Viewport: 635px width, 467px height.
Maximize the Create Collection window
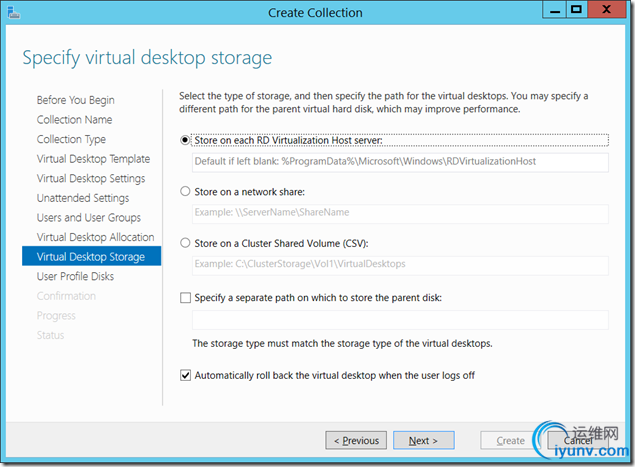pyautogui.click(x=577, y=10)
